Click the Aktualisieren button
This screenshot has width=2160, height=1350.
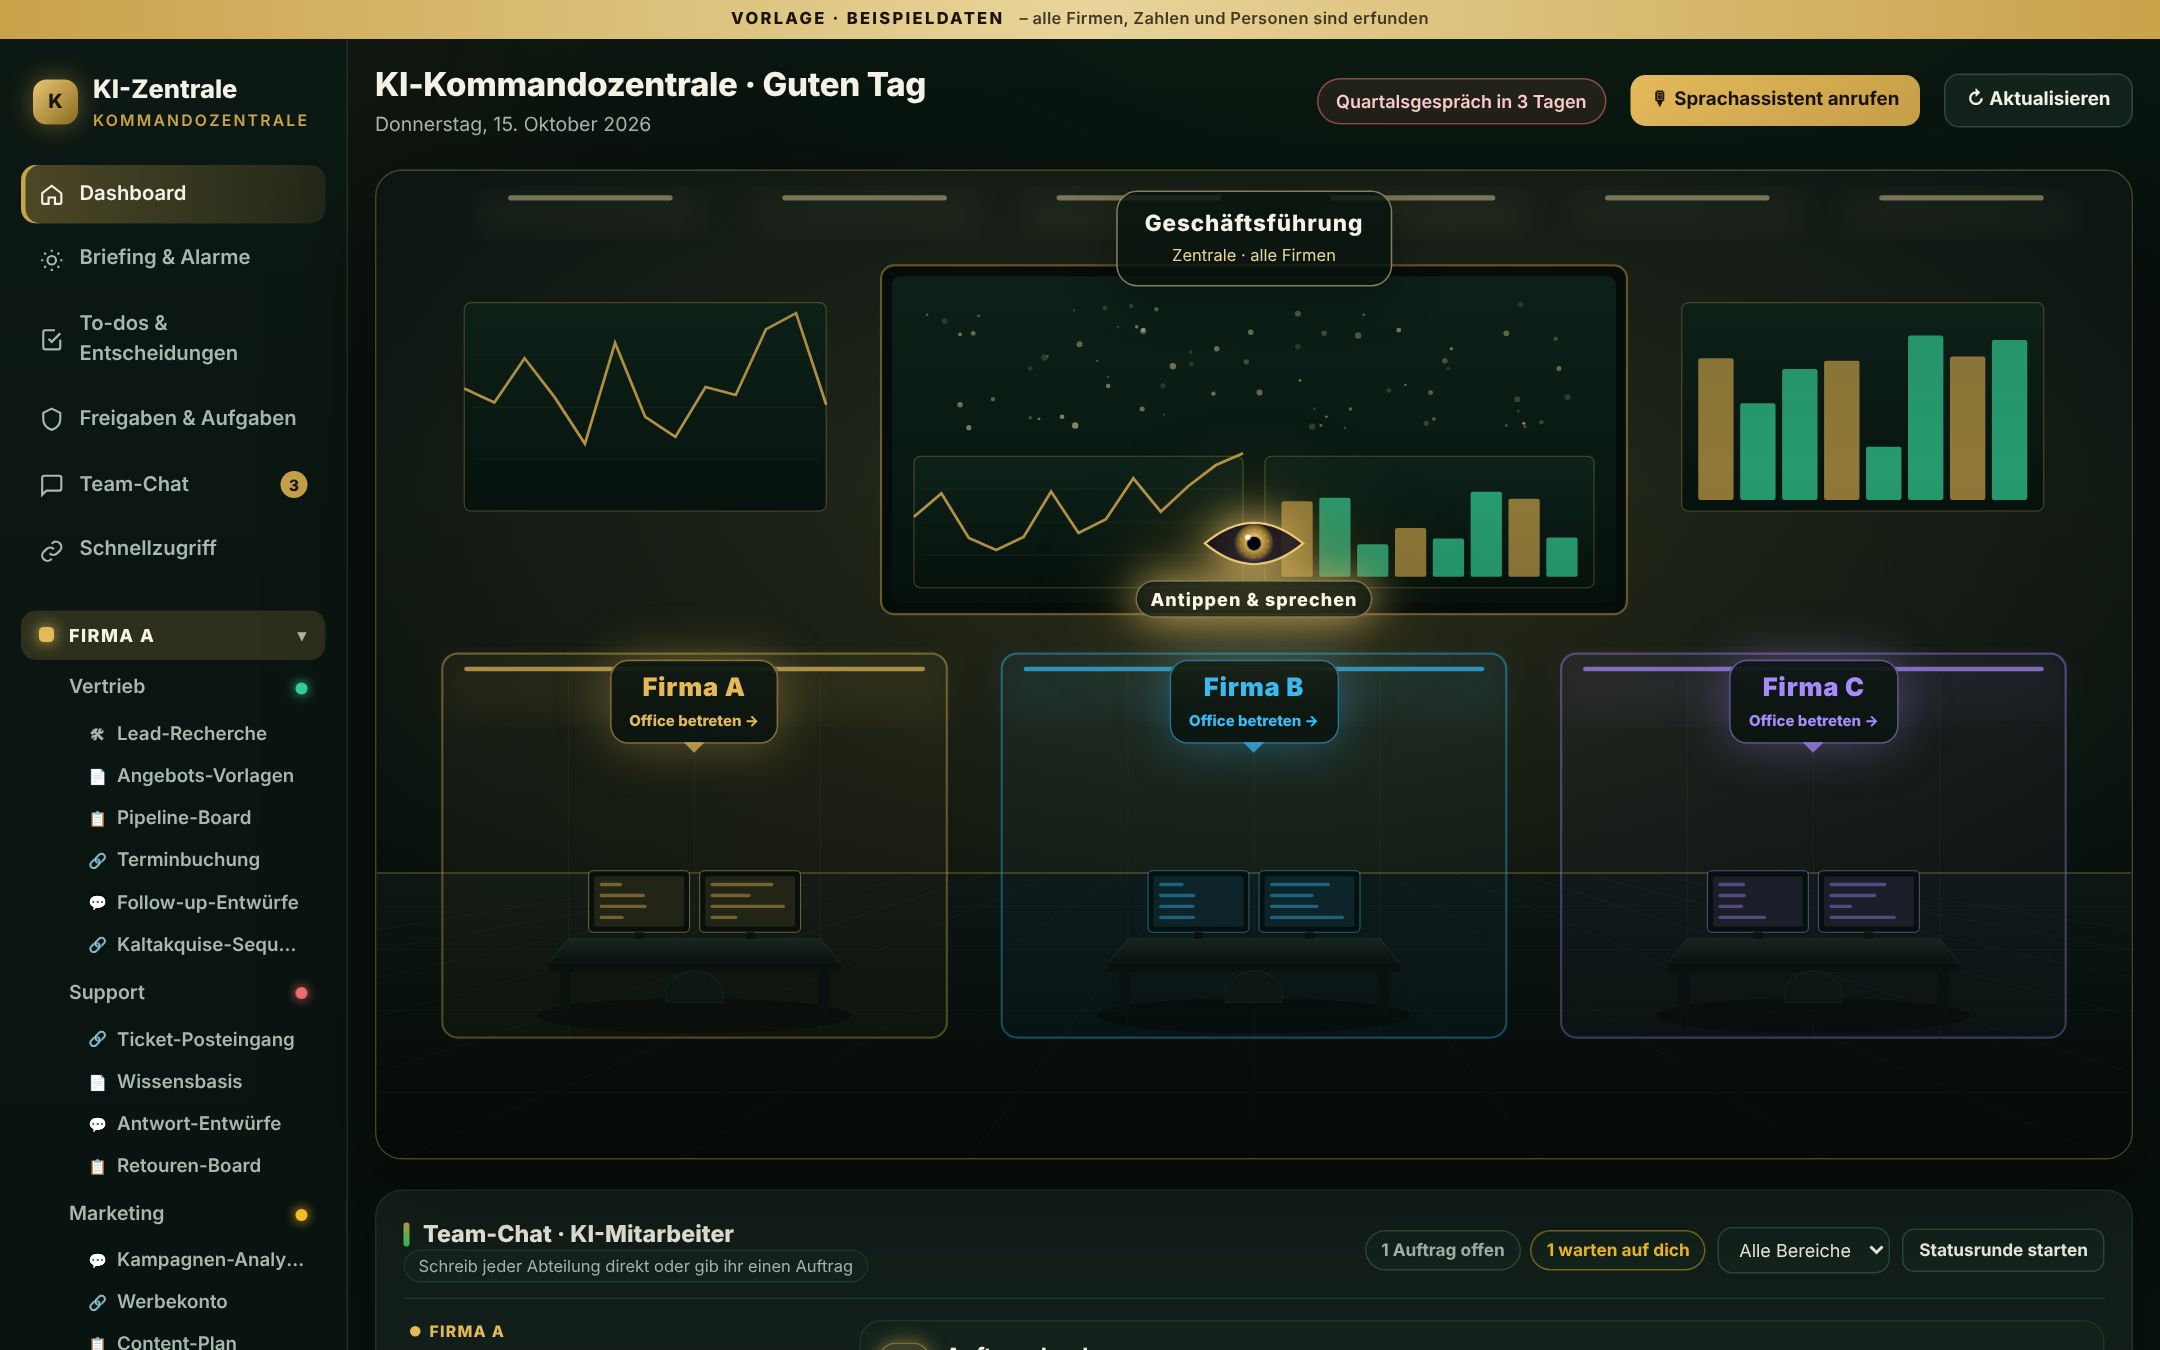(x=2038, y=100)
